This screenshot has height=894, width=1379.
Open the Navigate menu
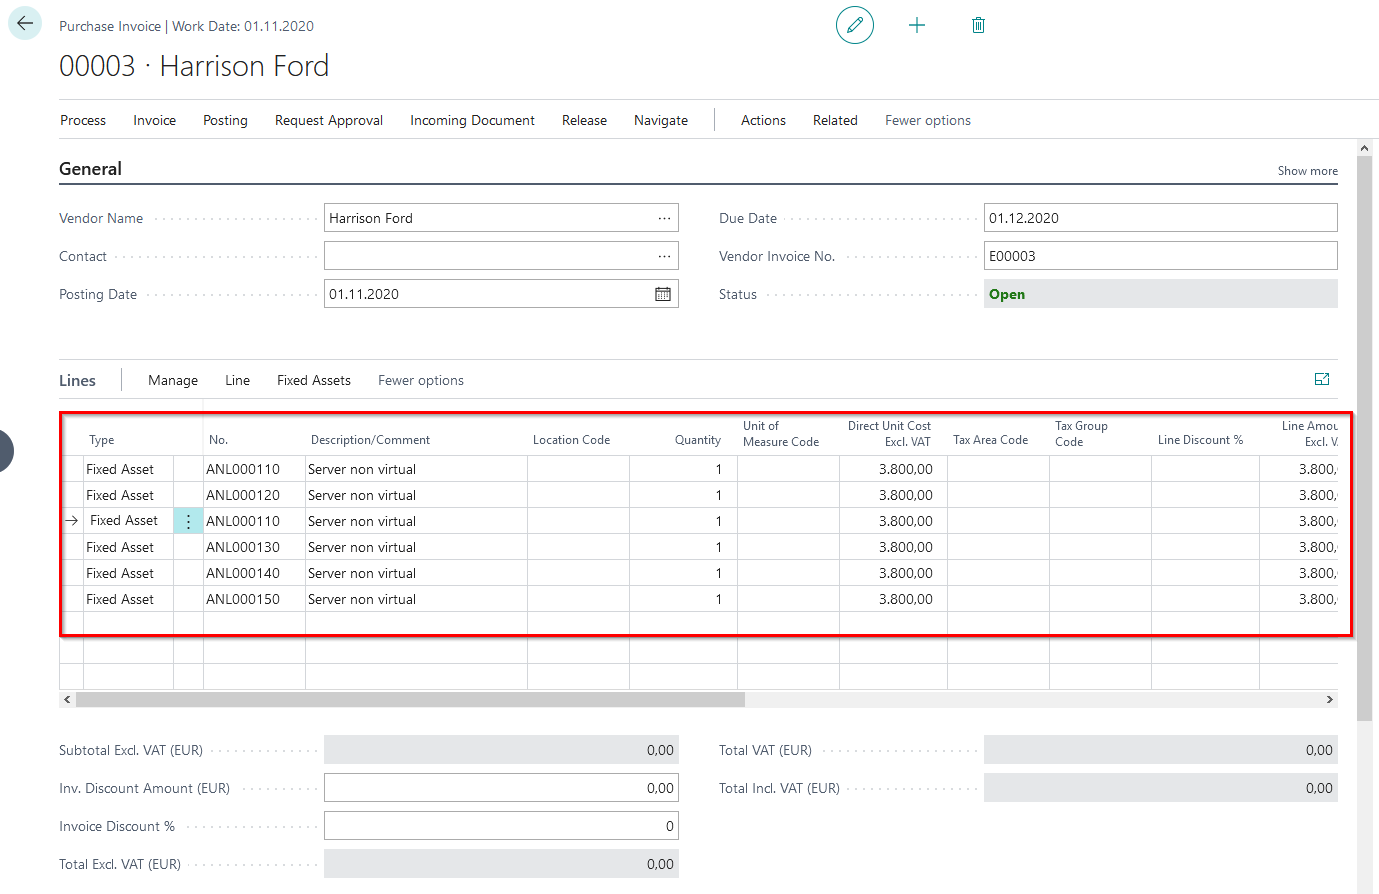pos(660,120)
